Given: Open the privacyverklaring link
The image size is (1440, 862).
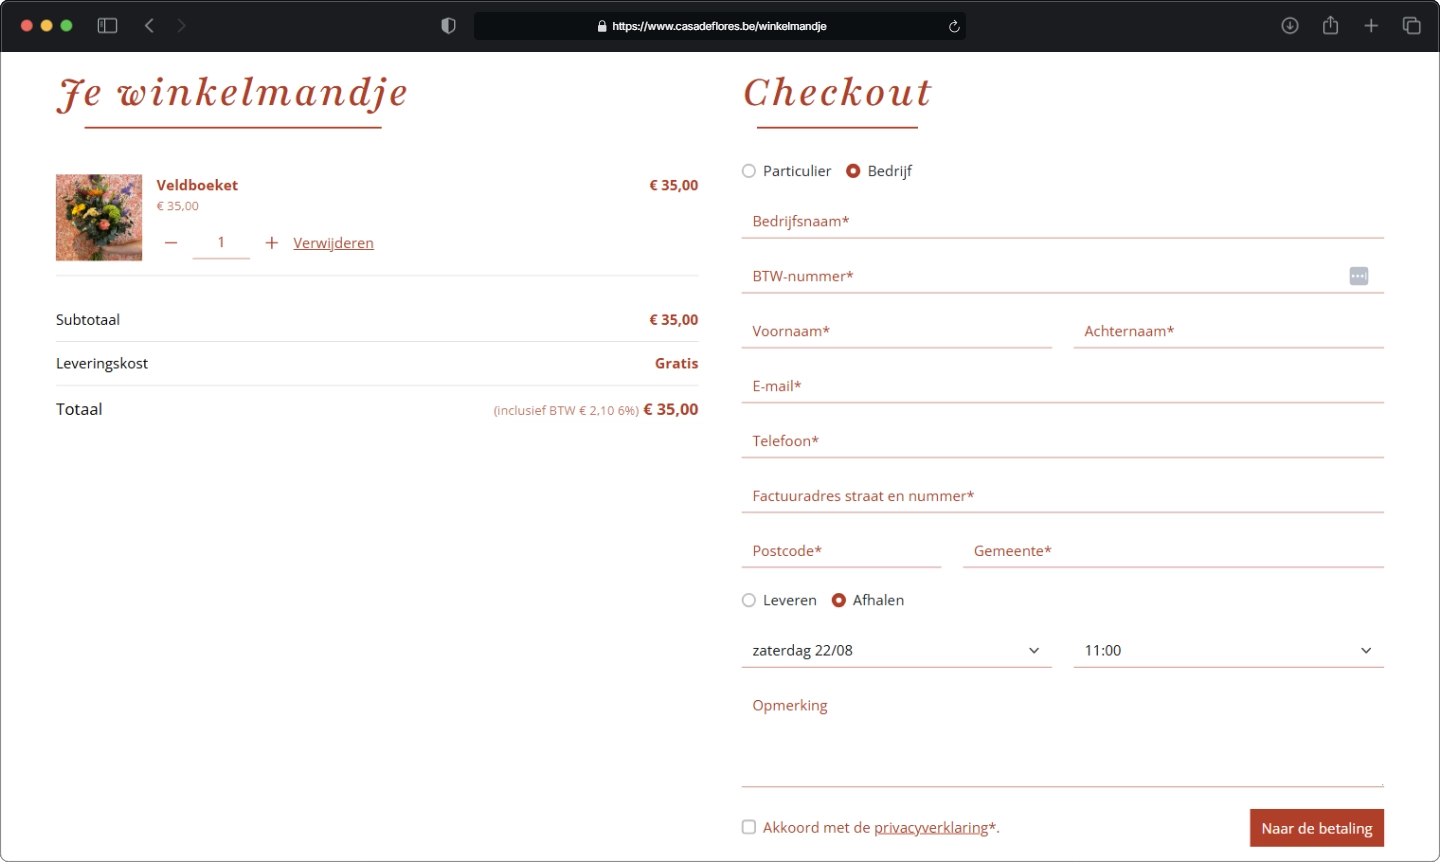Looking at the screenshot, I should tap(930, 828).
